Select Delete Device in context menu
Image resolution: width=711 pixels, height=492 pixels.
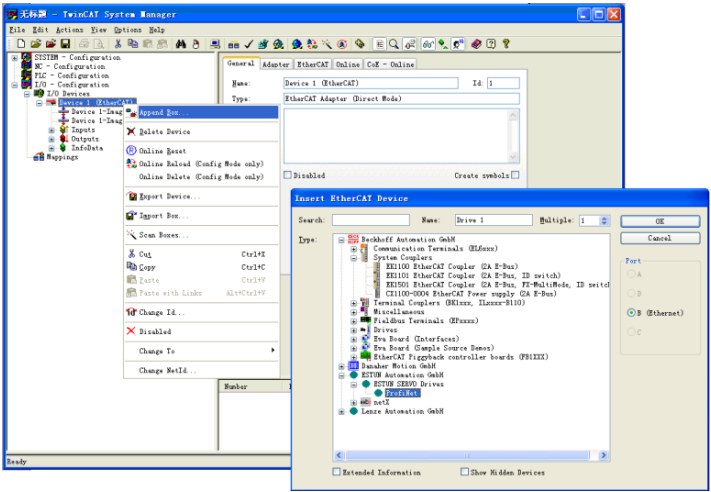[x=202, y=132]
